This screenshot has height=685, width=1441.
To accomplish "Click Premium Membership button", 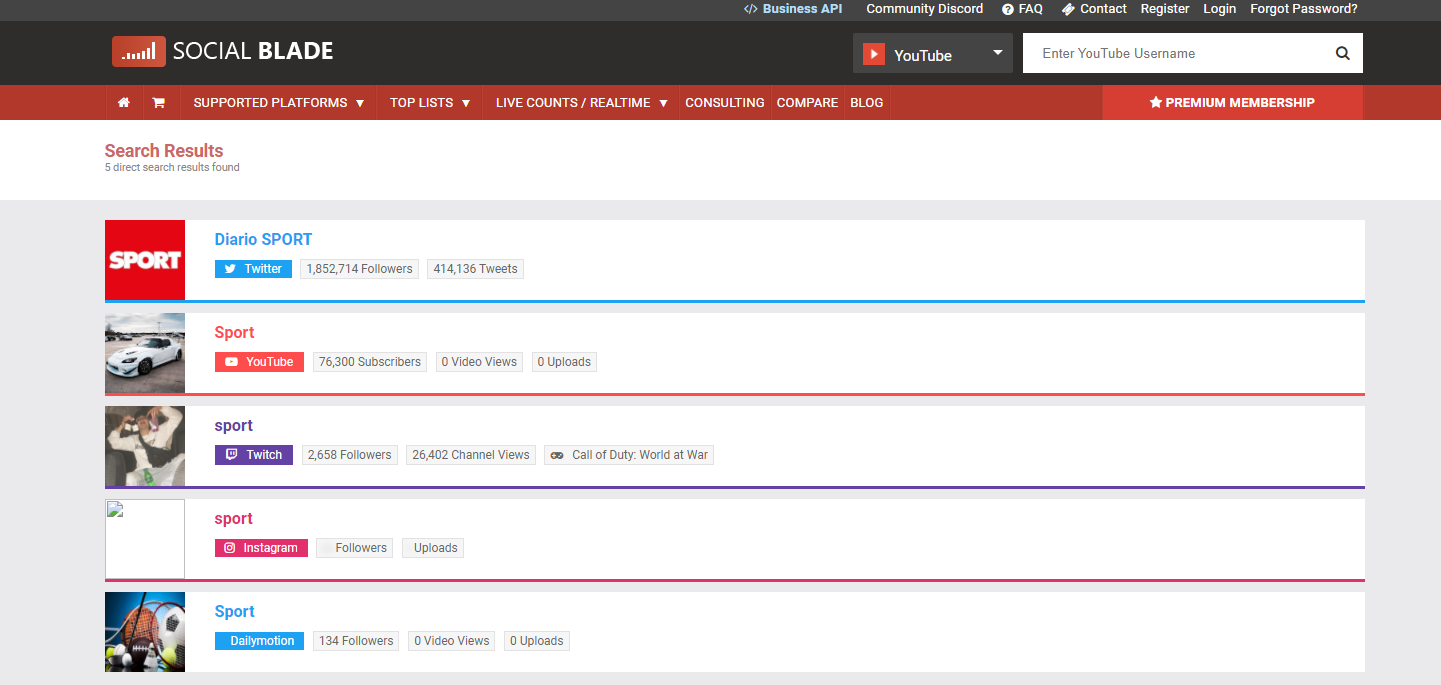I will pyautogui.click(x=1232, y=103).
